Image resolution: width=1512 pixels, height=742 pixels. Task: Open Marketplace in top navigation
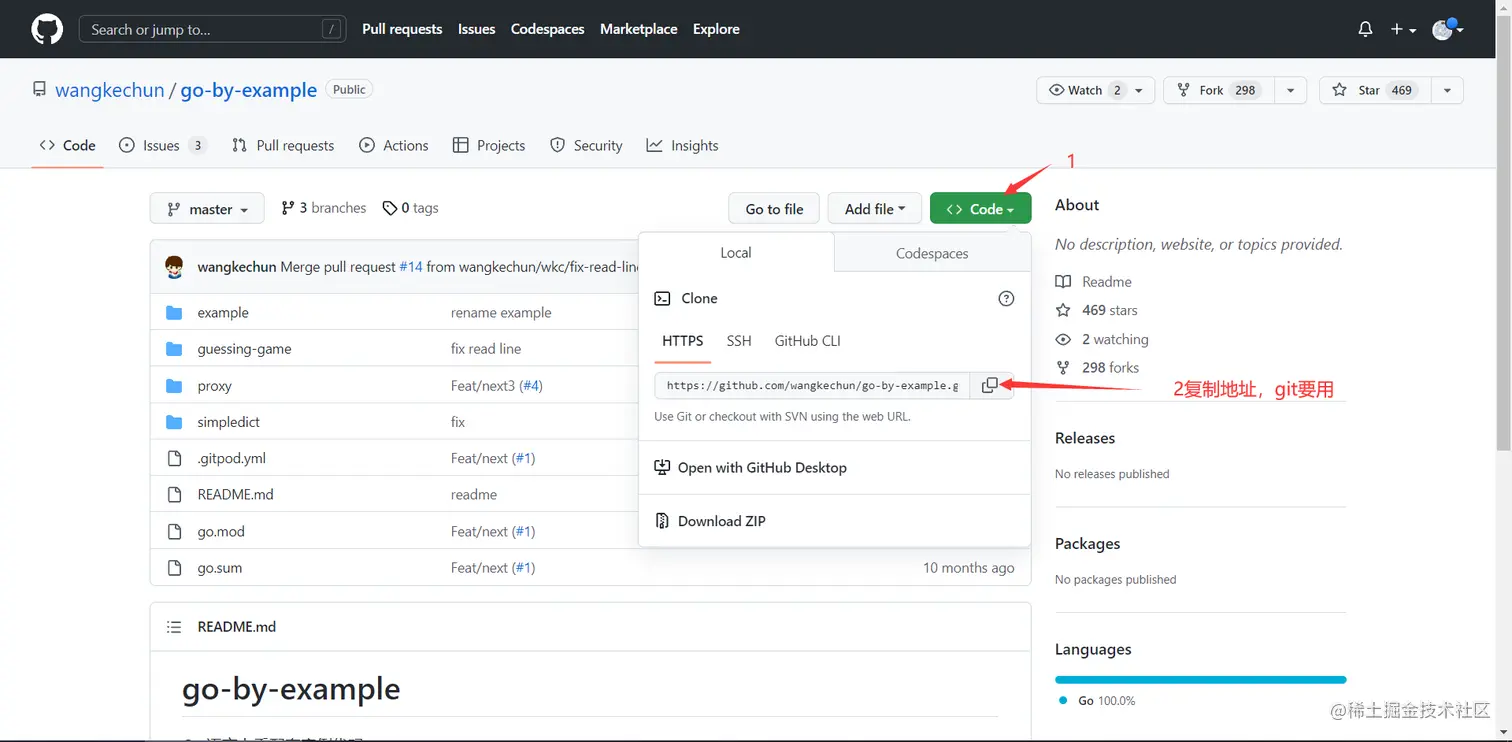pos(639,29)
